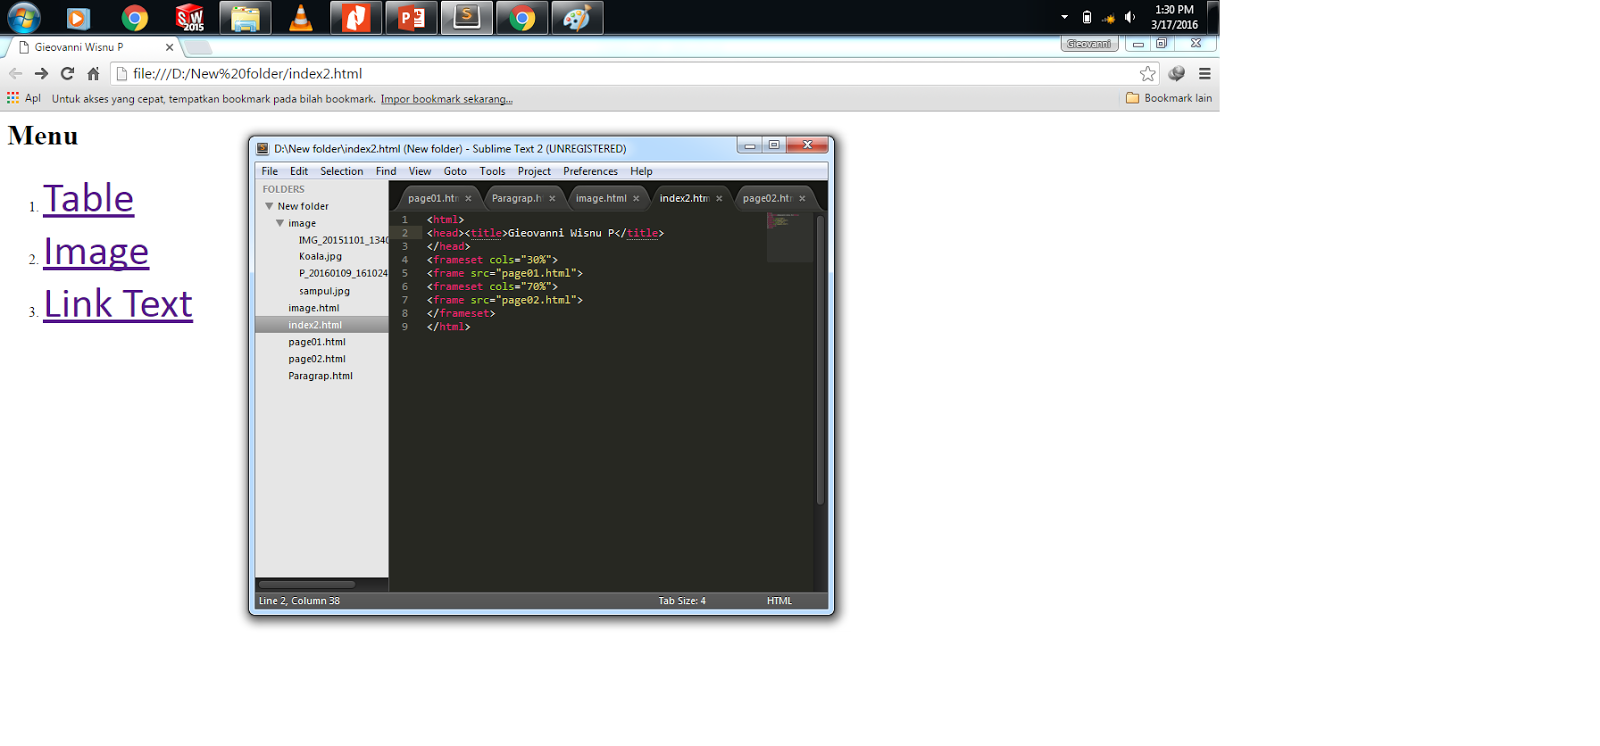Click the sidebar horizontal scrollbar

point(307,584)
